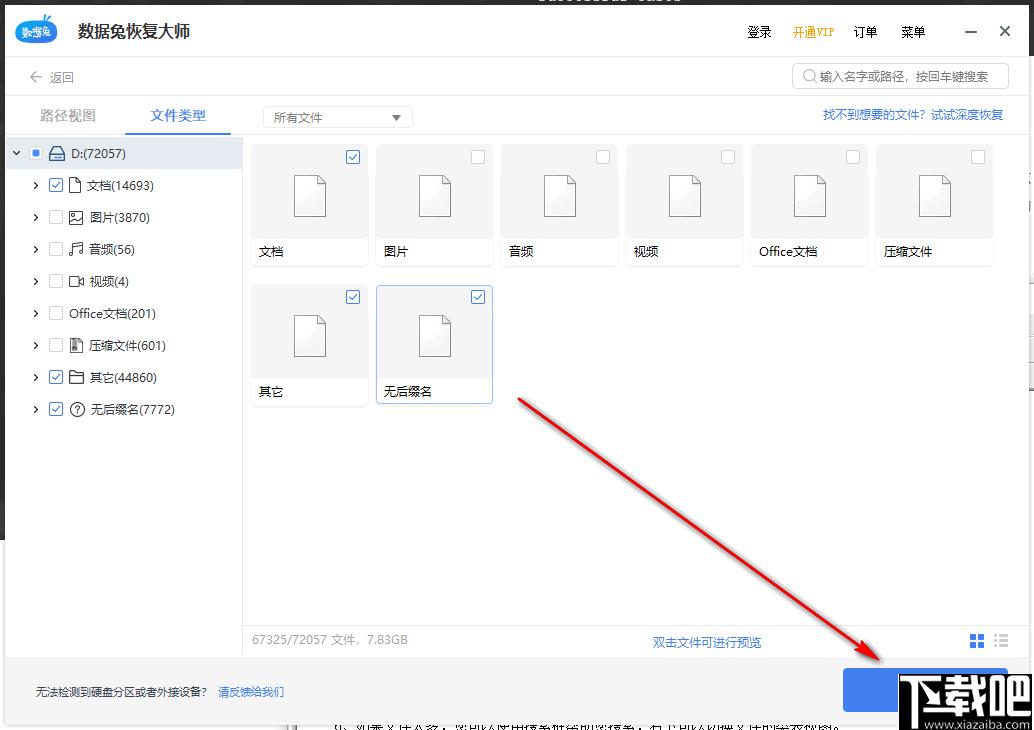Image resolution: width=1034 pixels, height=730 pixels.
Task: Open the 图片 file type card
Action: pyautogui.click(x=435, y=205)
